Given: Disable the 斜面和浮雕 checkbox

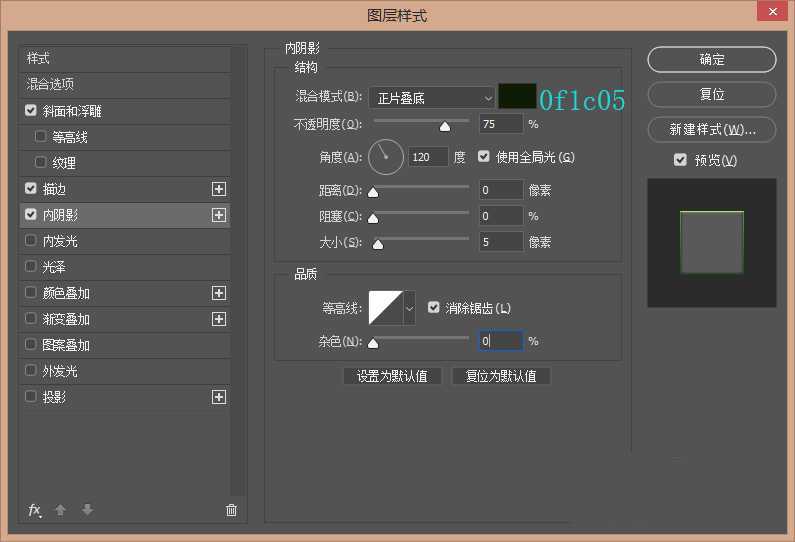Looking at the screenshot, I should click(x=31, y=111).
